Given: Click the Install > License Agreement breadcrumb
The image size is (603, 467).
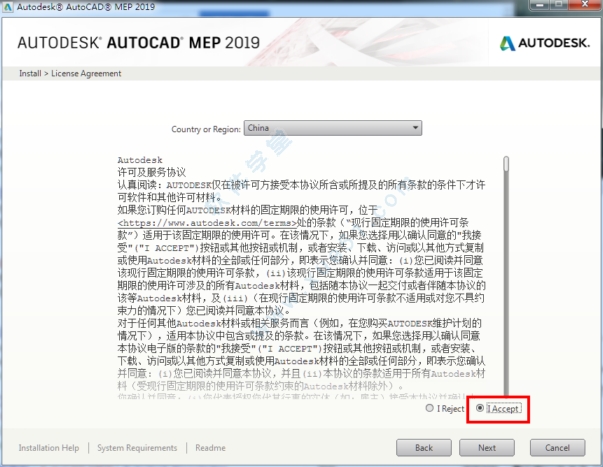Looking at the screenshot, I should 70,73.
